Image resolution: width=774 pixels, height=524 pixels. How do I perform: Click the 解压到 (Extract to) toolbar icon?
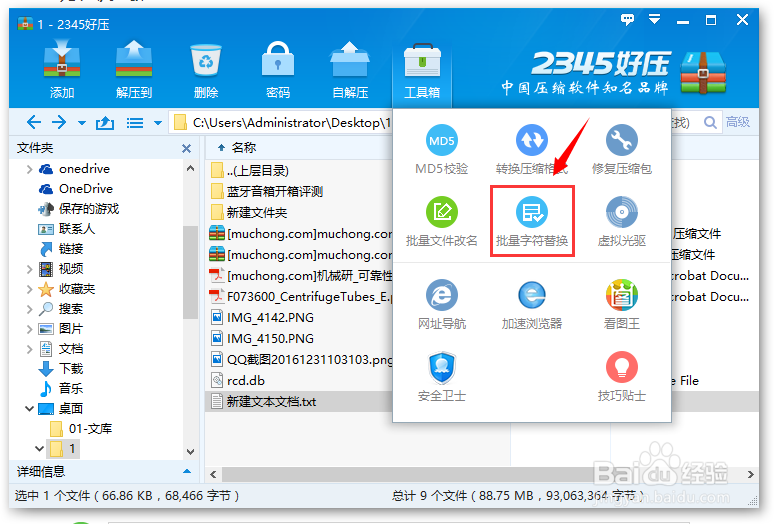(134, 70)
